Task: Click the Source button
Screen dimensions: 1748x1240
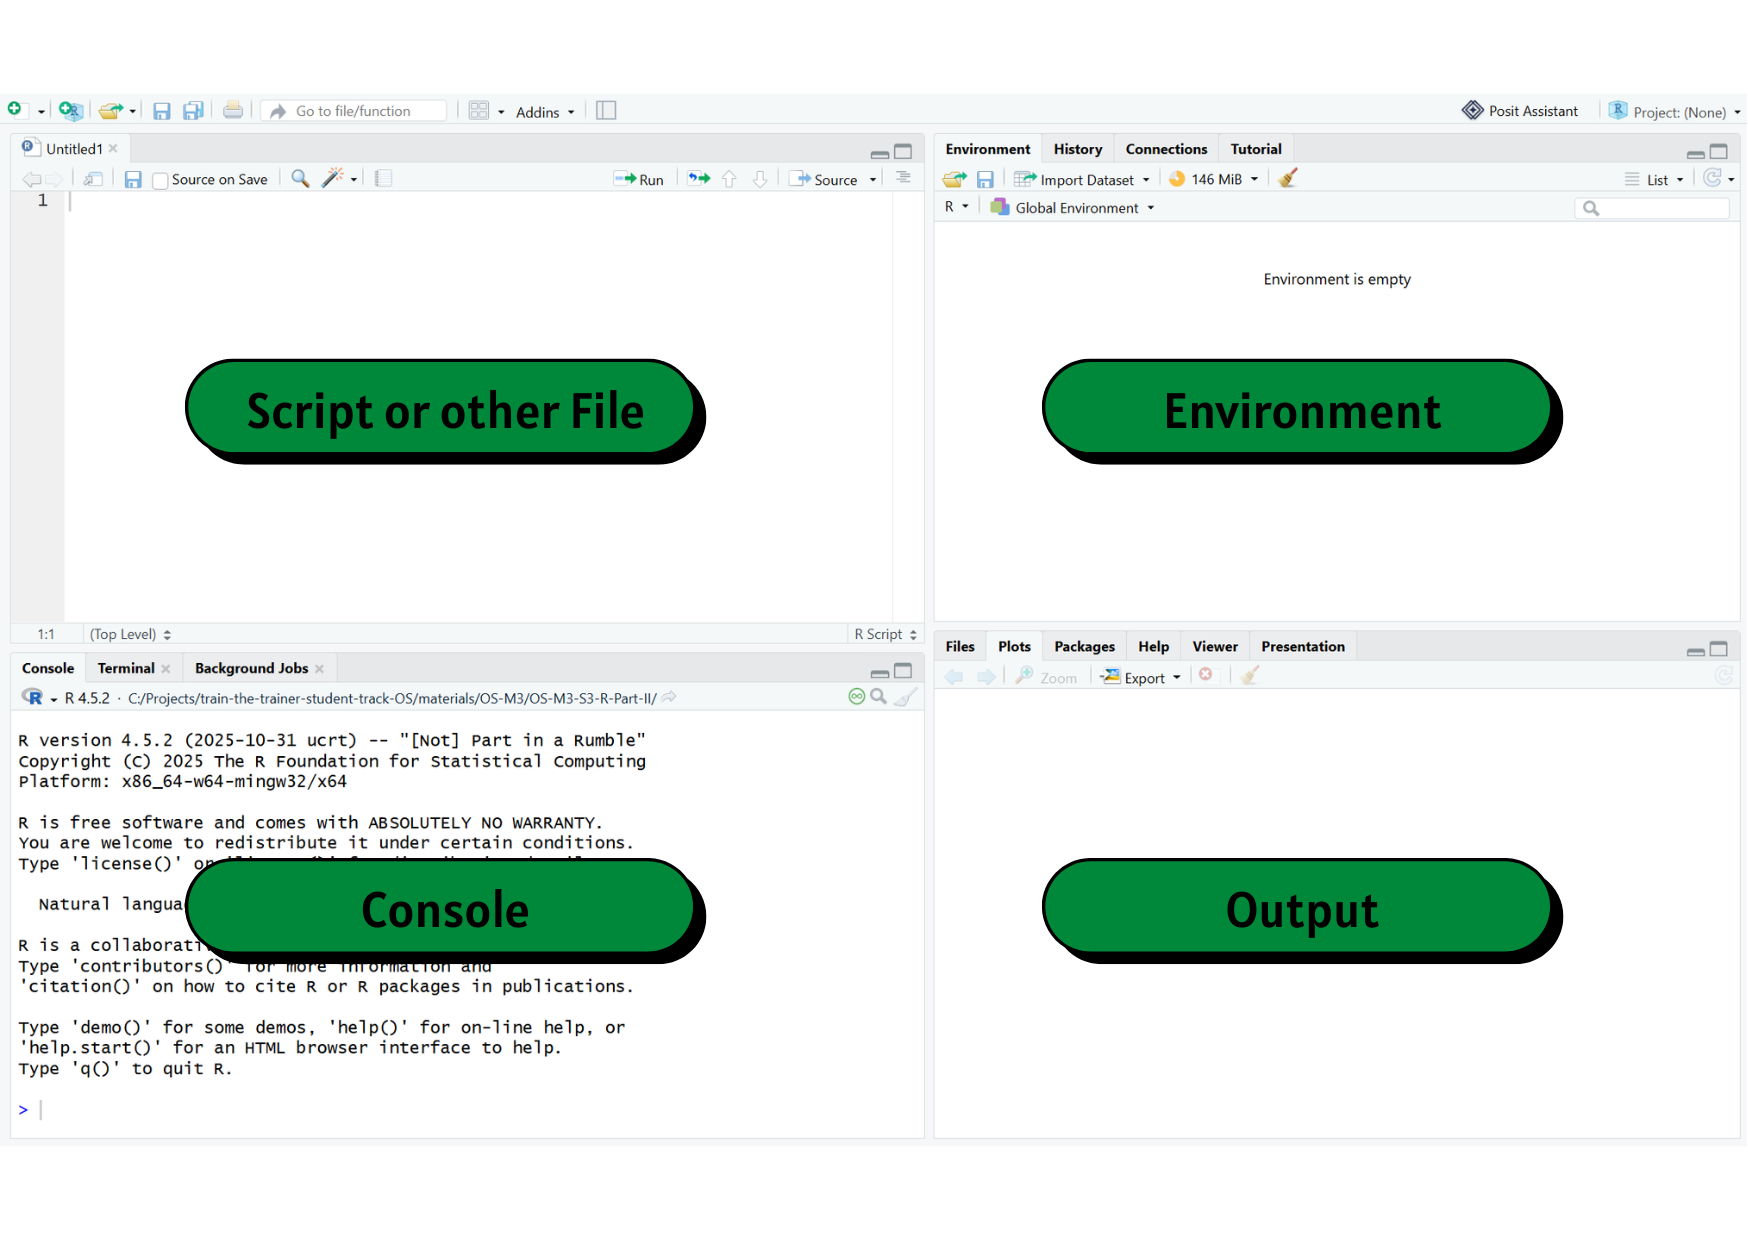Action: (824, 180)
